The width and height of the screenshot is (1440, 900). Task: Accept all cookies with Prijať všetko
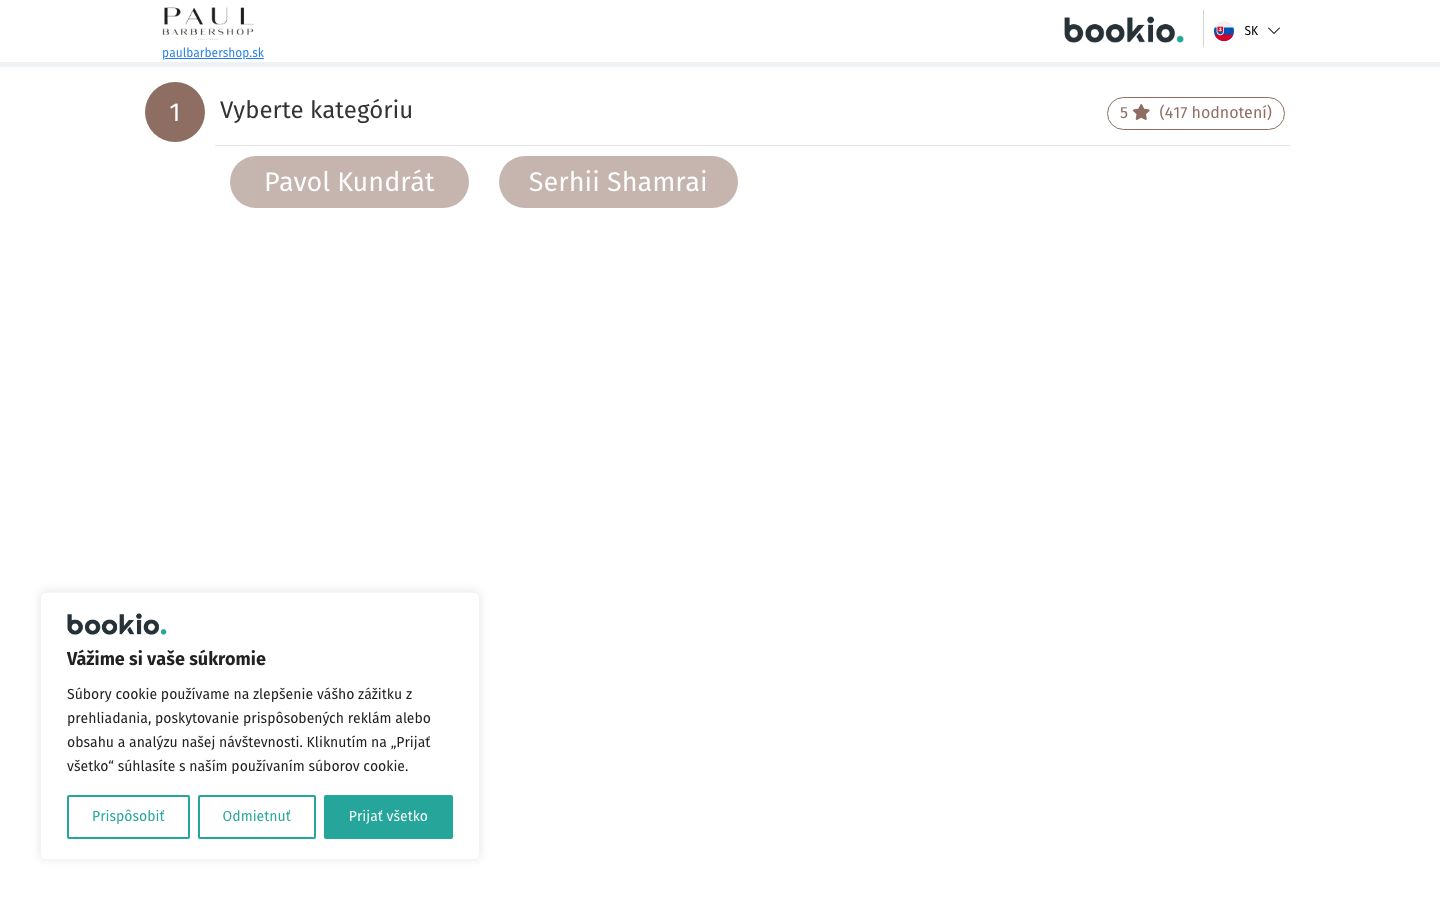388,817
